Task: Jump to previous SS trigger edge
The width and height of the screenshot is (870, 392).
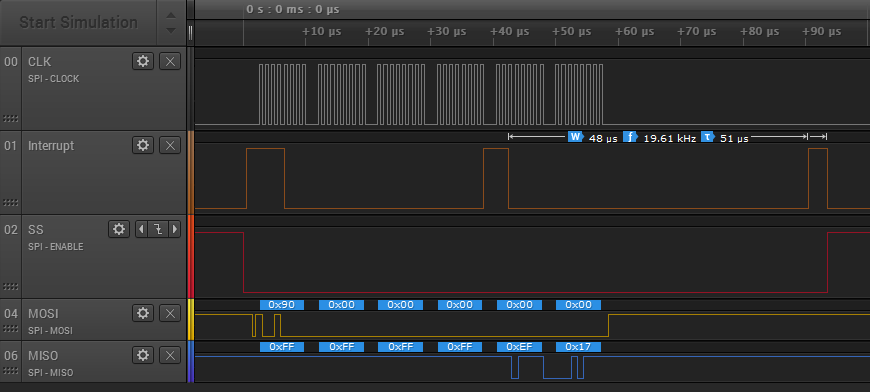Action: 141,229
